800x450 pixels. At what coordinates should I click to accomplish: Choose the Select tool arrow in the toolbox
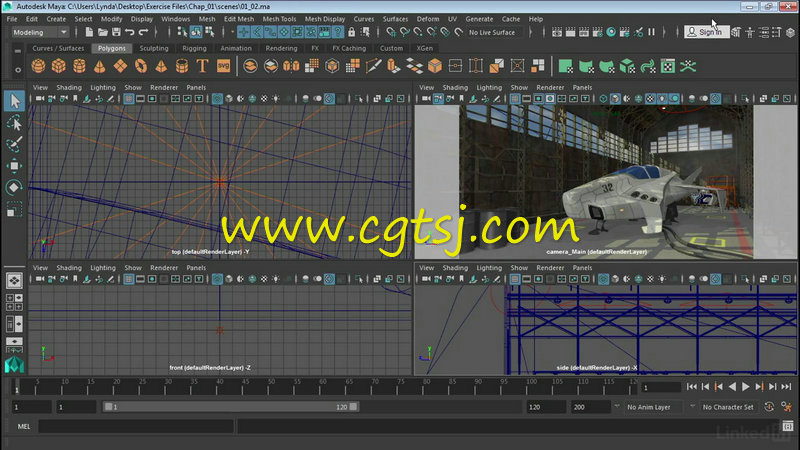pyautogui.click(x=14, y=101)
